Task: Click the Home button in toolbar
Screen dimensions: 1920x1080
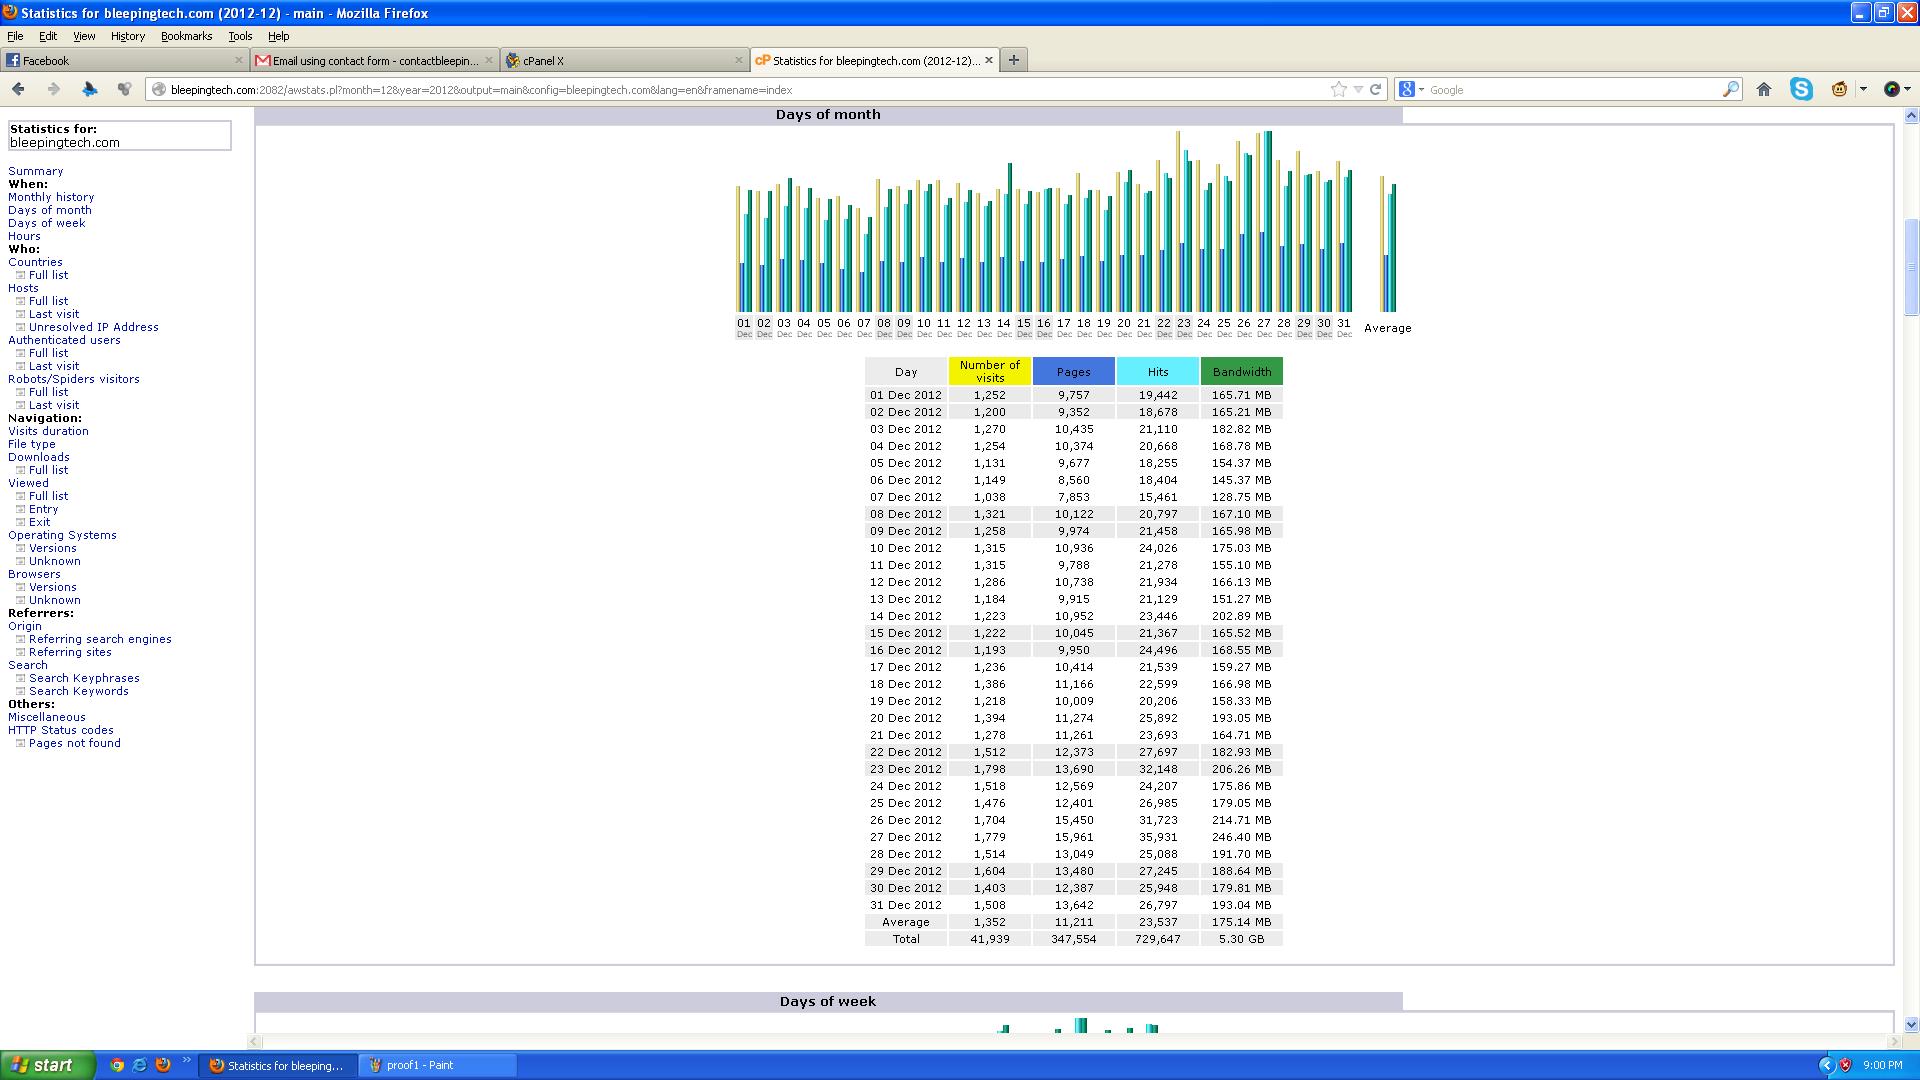Action: (x=1764, y=89)
